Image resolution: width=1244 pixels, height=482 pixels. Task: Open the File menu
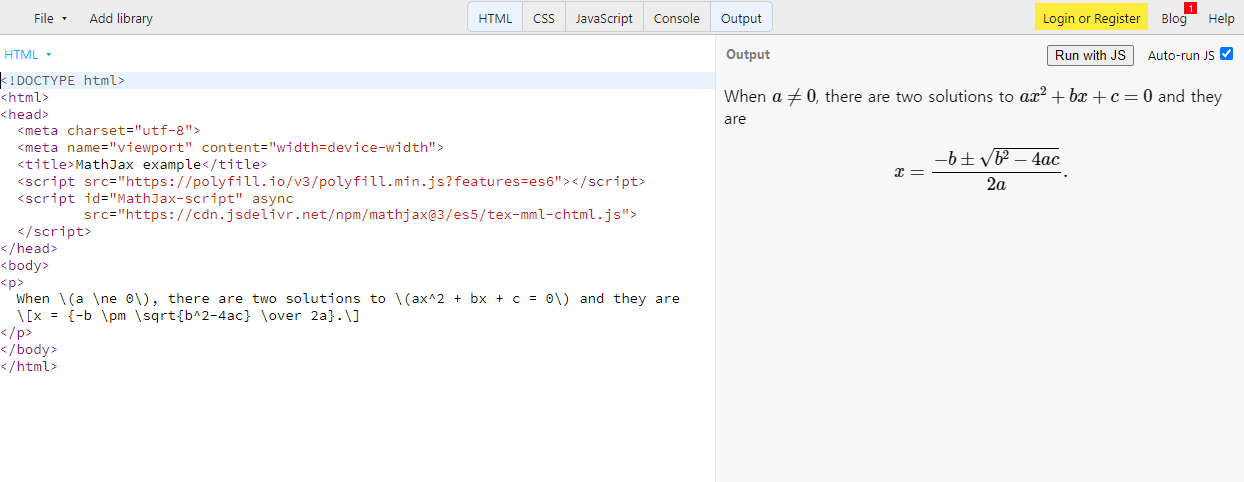[50, 18]
